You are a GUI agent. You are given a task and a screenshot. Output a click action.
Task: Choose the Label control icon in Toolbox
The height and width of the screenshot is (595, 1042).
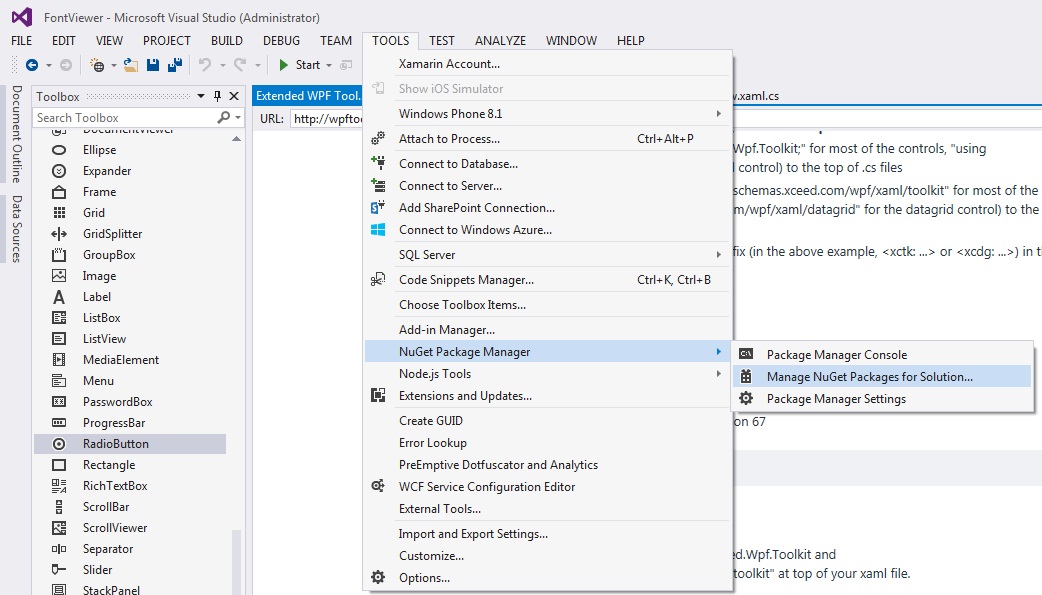pyautogui.click(x=59, y=297)
